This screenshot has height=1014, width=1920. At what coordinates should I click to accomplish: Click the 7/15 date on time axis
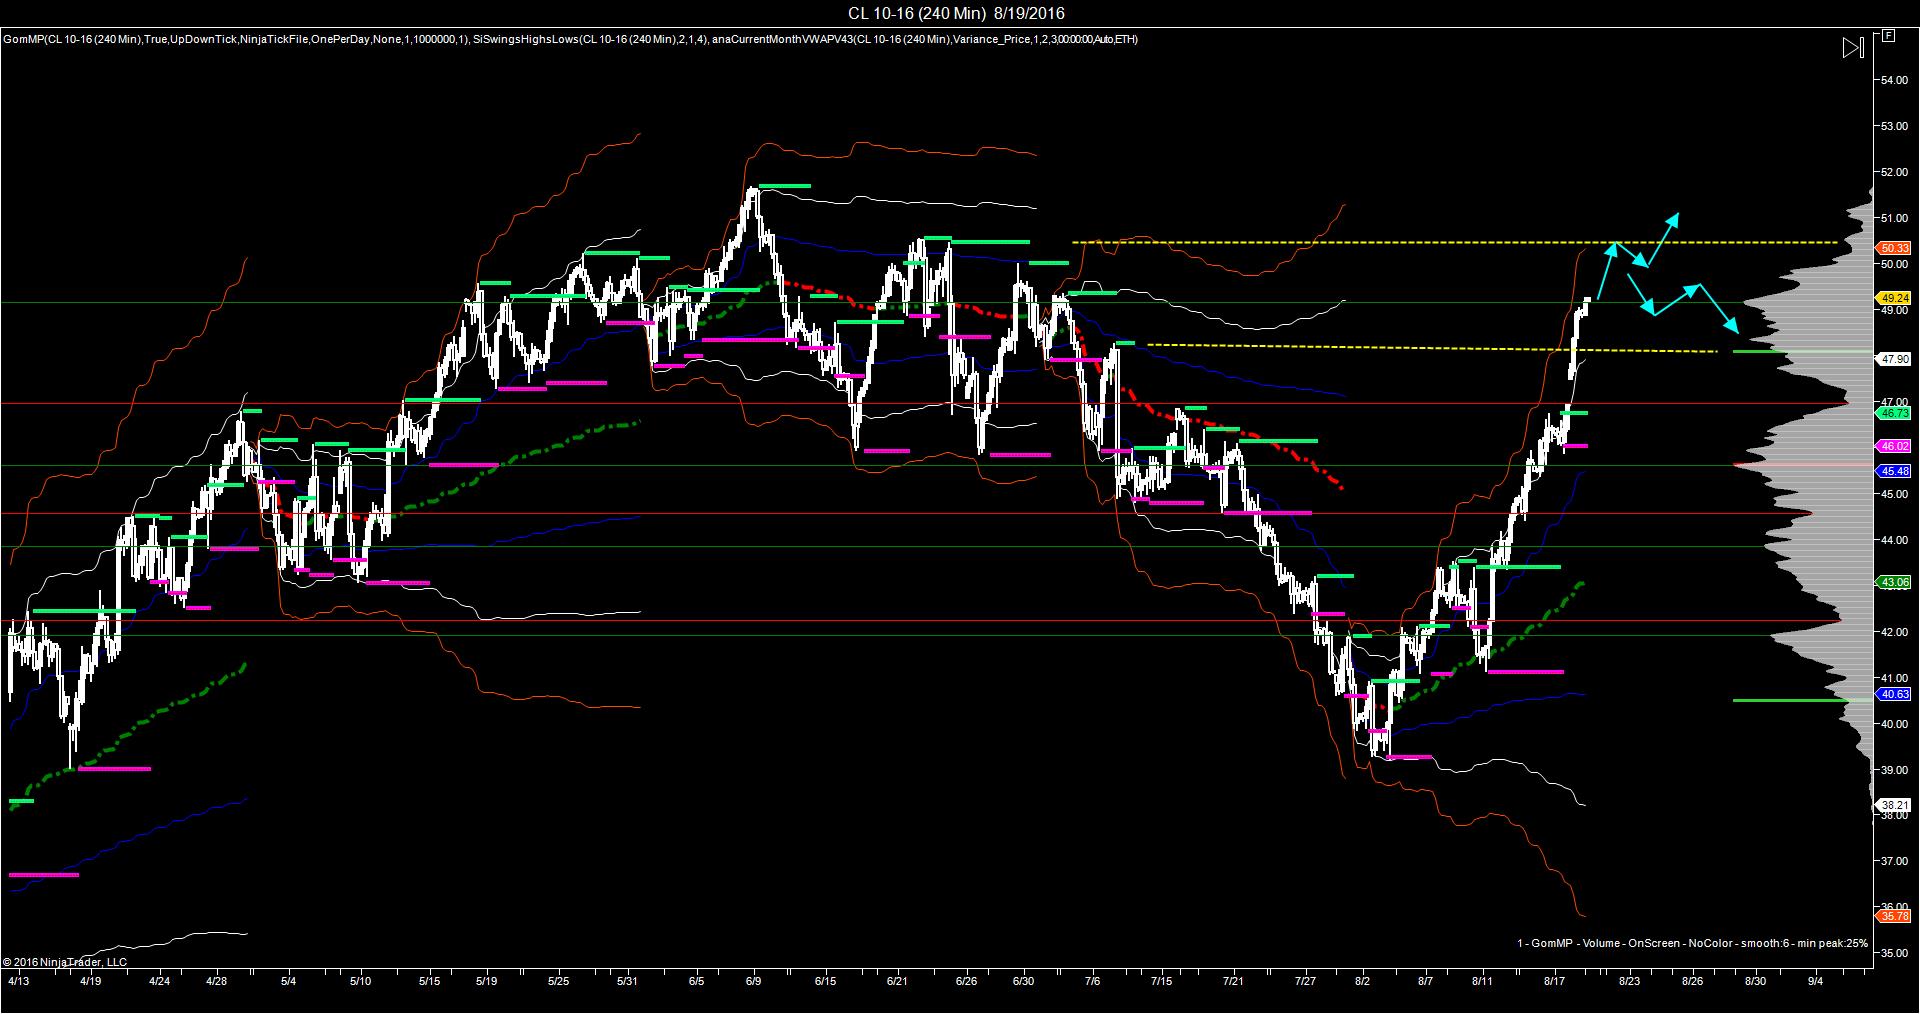1162,982
